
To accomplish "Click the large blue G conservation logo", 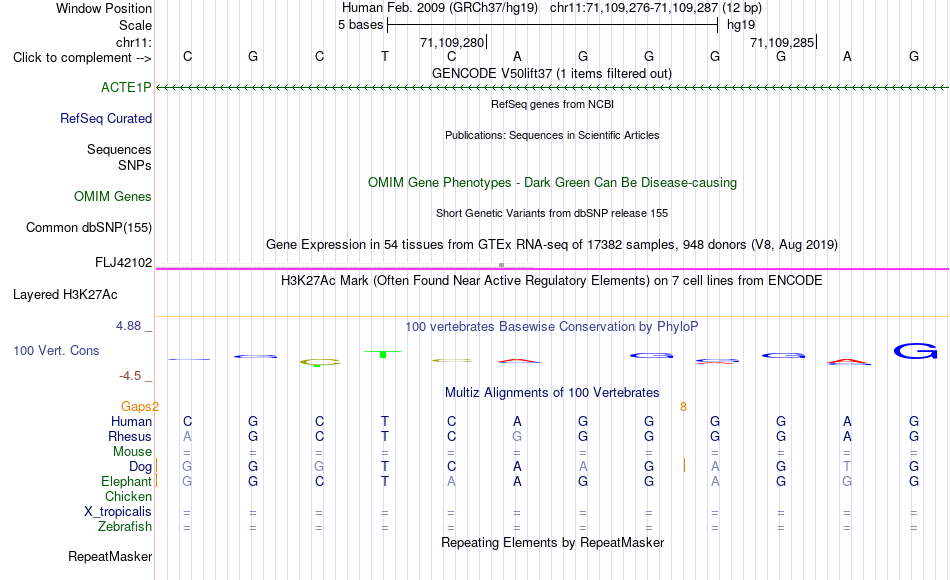I will 915,351.
